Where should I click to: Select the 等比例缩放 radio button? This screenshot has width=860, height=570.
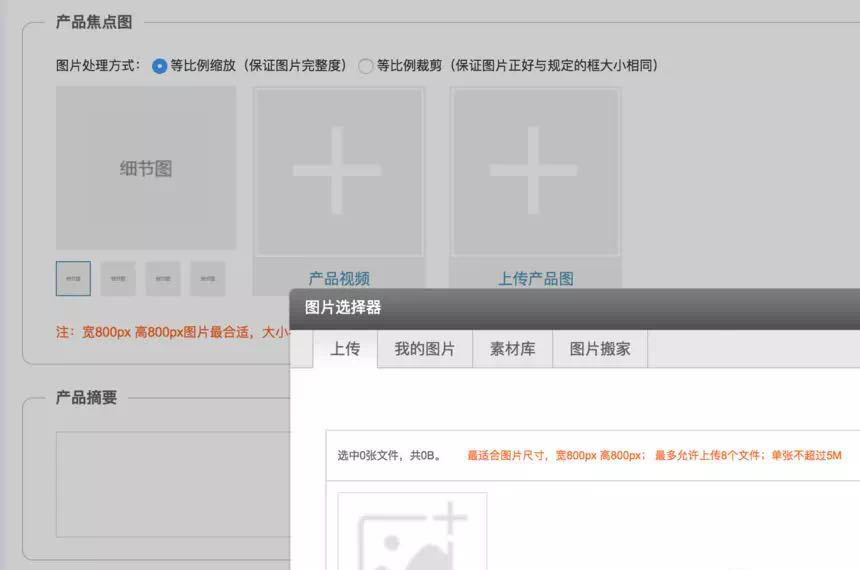click(x=160, y=66)
